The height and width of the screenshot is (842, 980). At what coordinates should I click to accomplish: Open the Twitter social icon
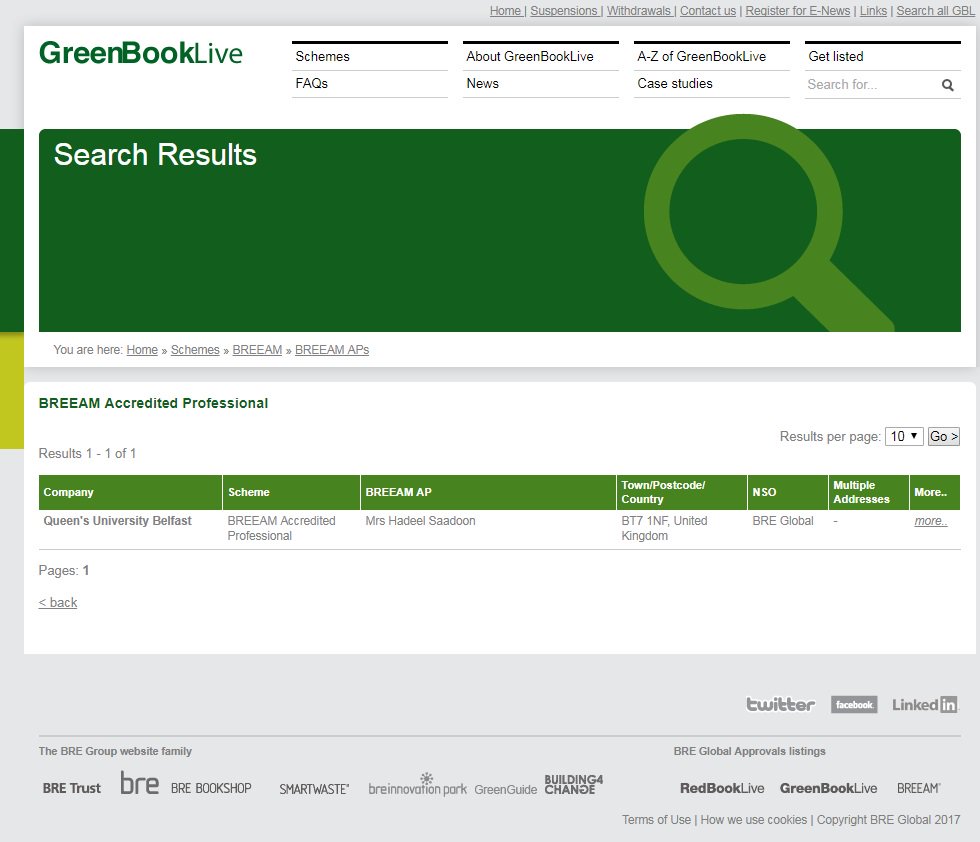tap(781, 704)
